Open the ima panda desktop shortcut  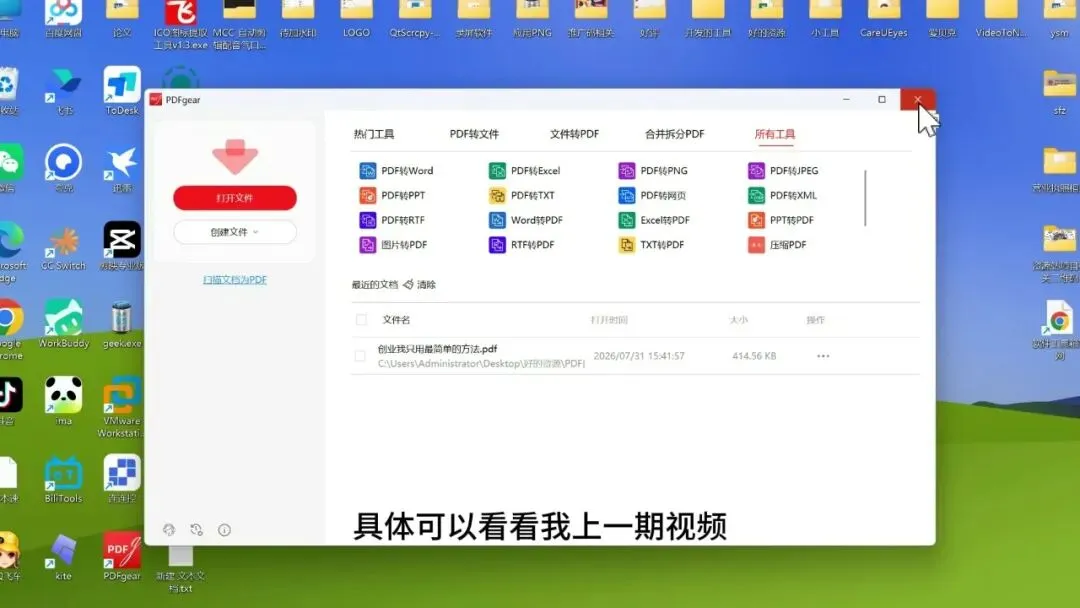tap(63, 402)
